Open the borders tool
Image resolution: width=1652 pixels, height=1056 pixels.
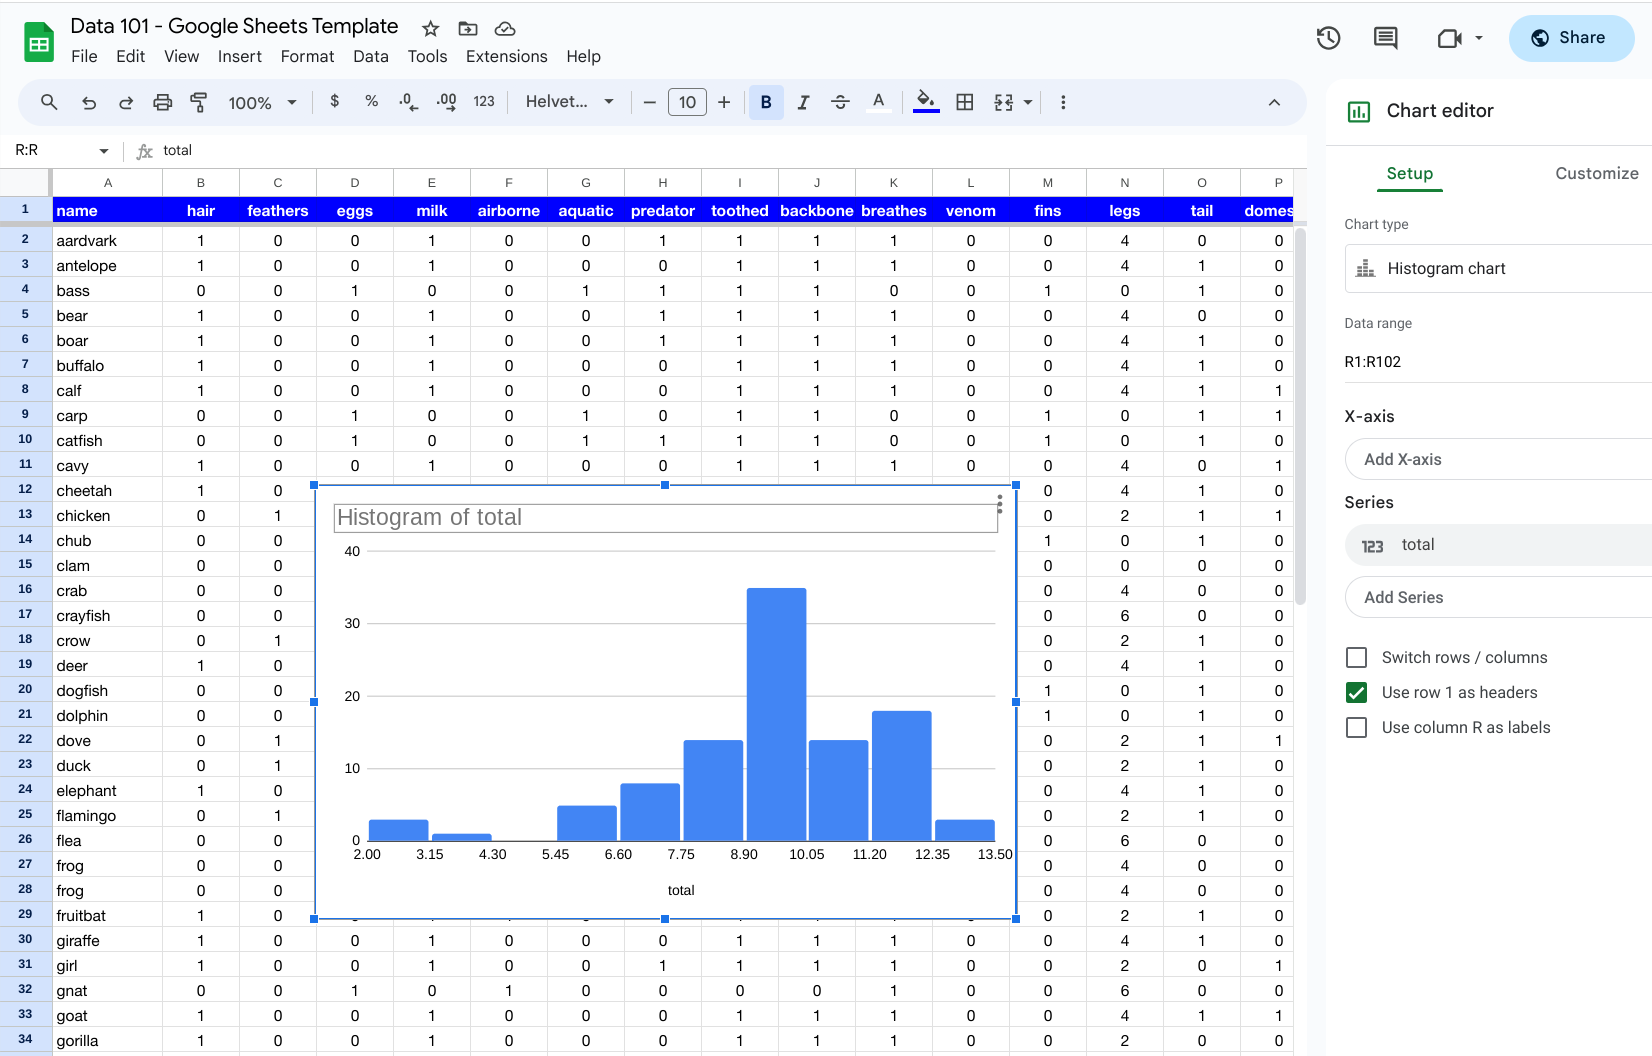(x=964, y=102)
